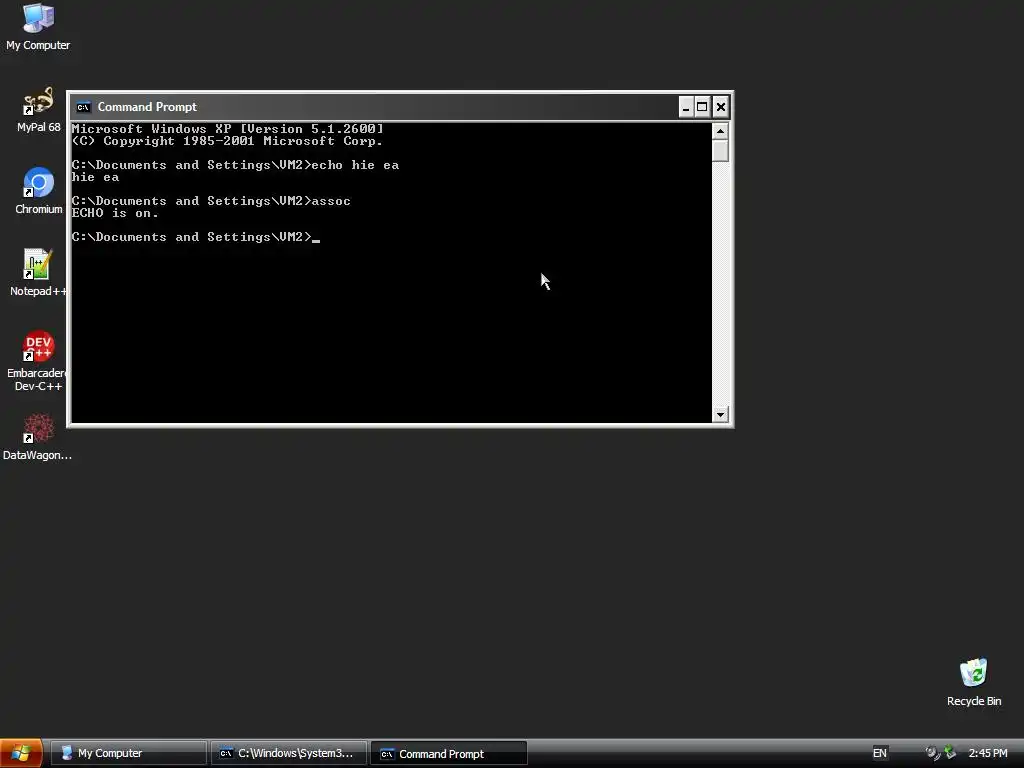The image size is (1024, 768).
Task: Click the sound tray icon
Action: 933,753
